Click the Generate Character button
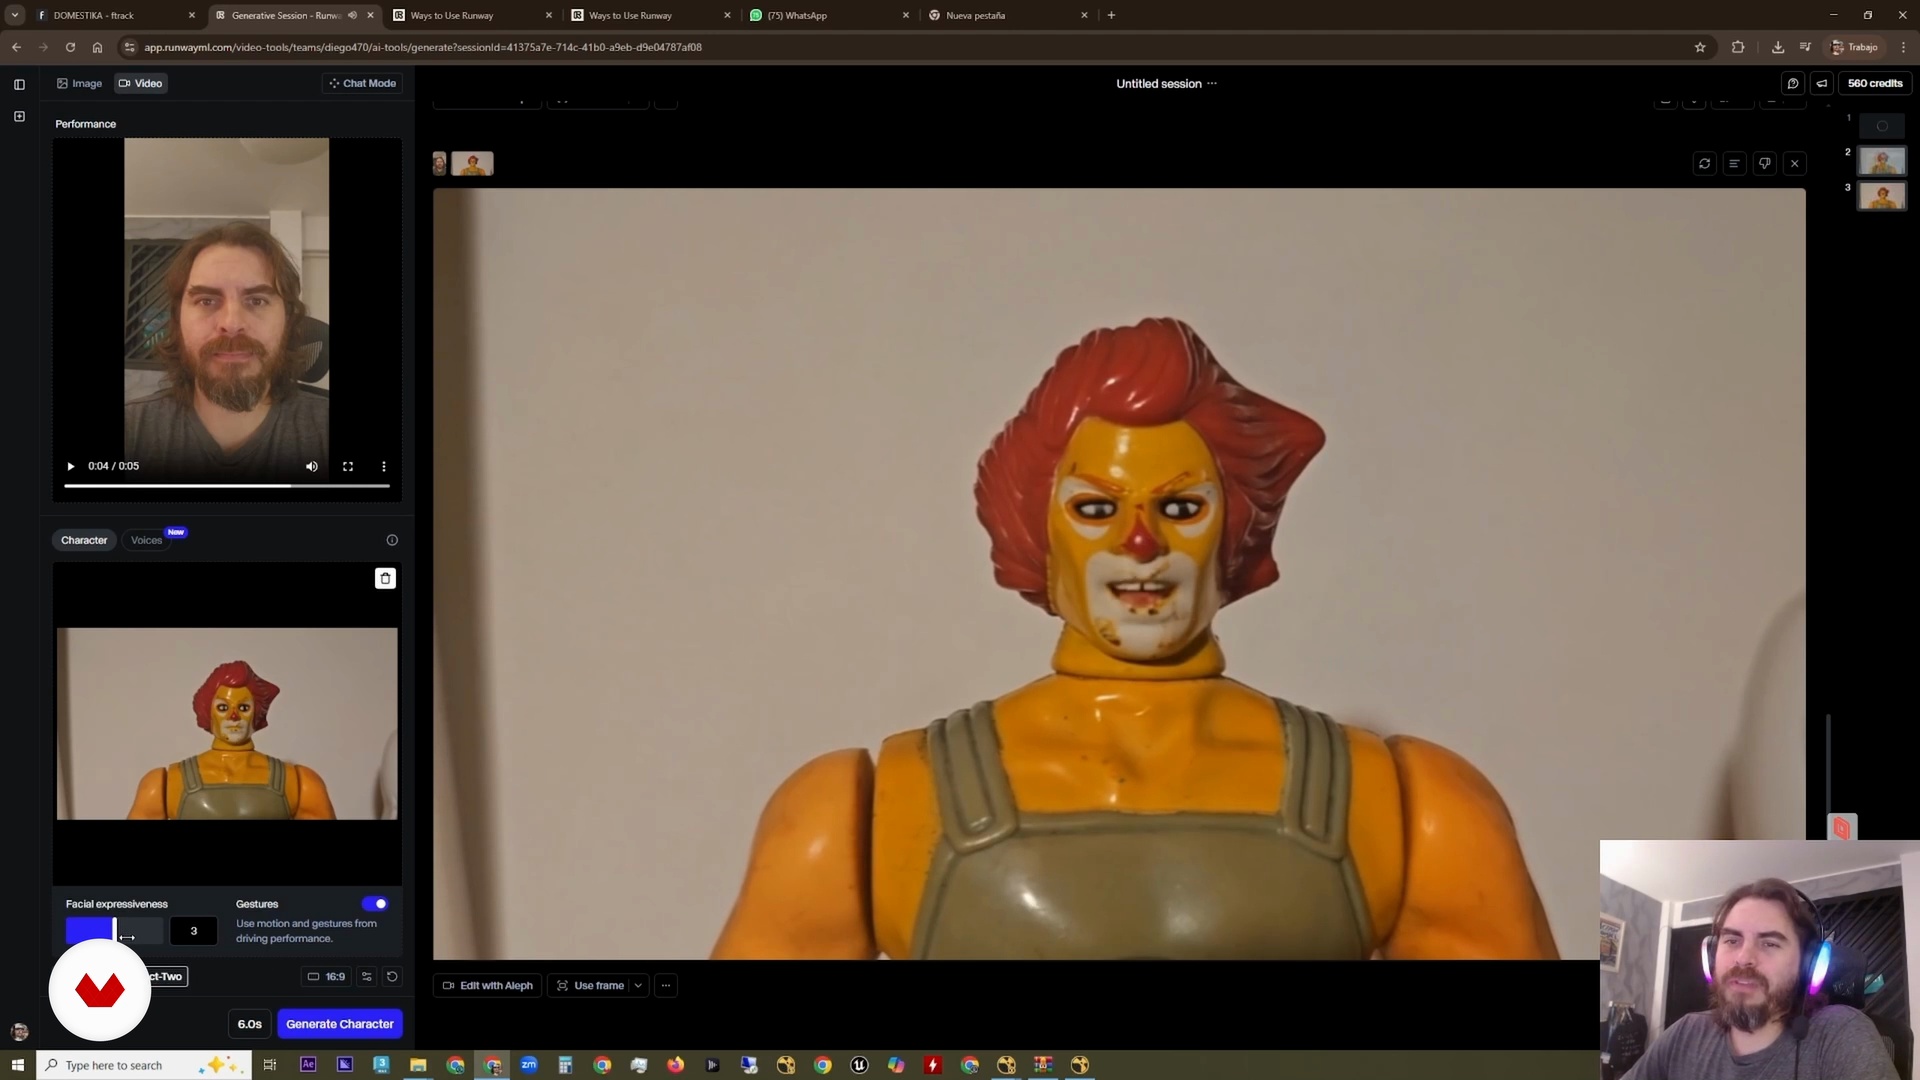 [340, 1024]
